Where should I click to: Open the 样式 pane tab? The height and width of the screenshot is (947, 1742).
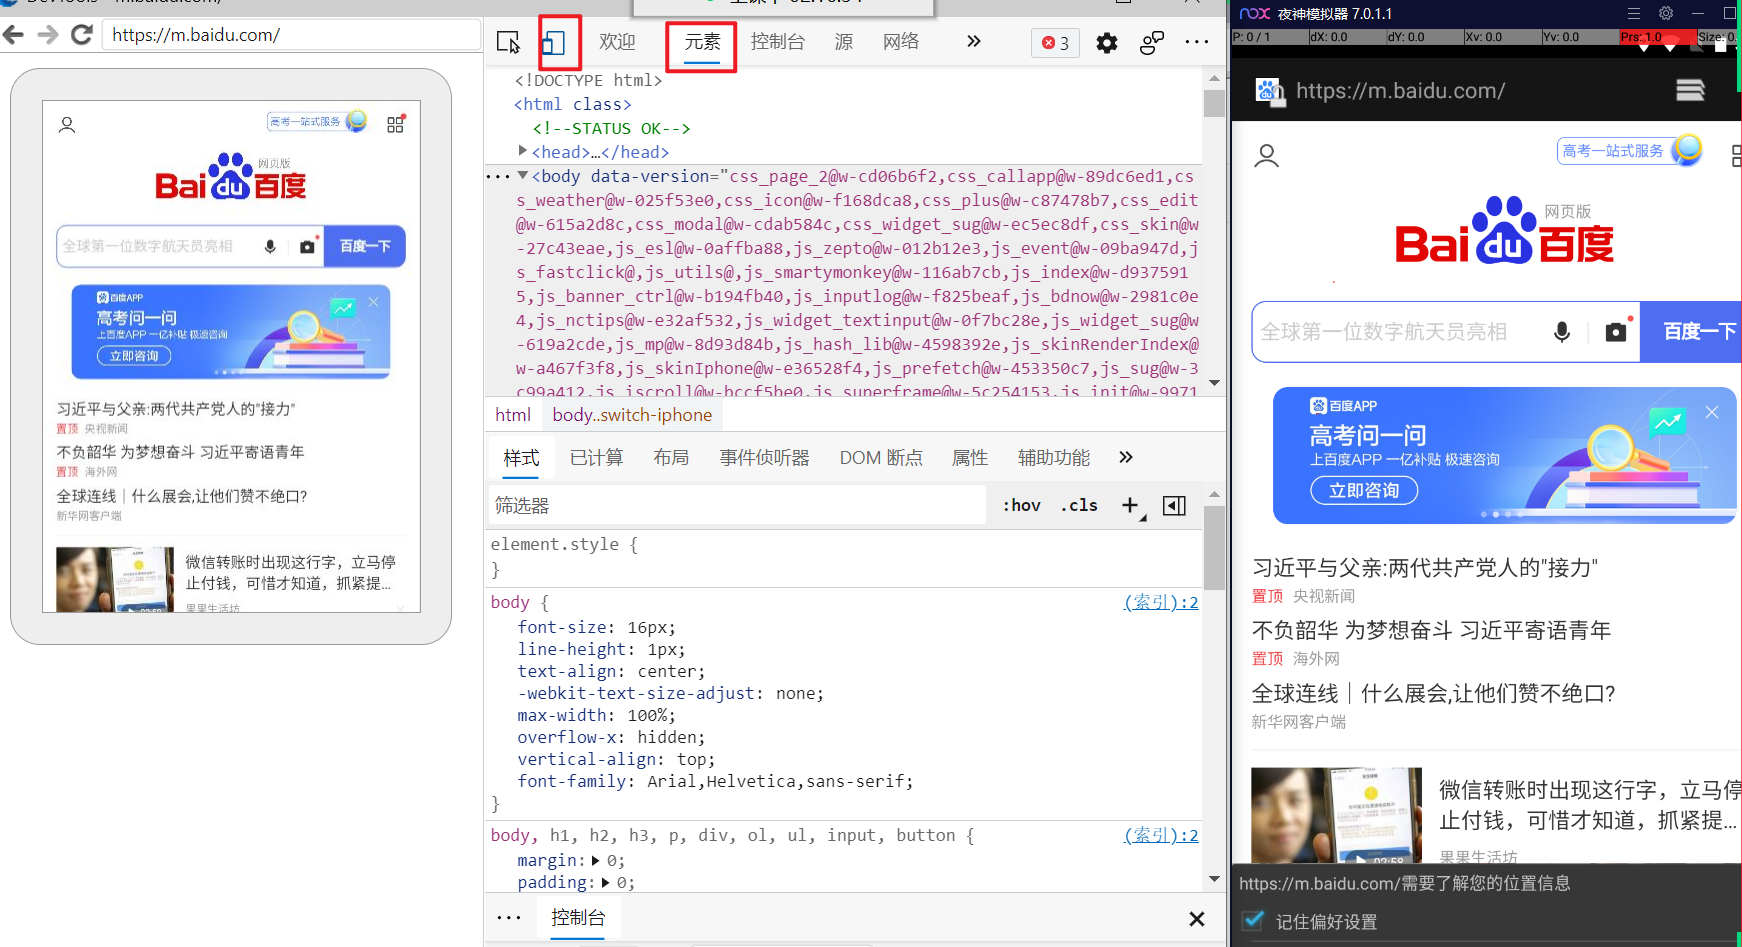tap(521, 458)
